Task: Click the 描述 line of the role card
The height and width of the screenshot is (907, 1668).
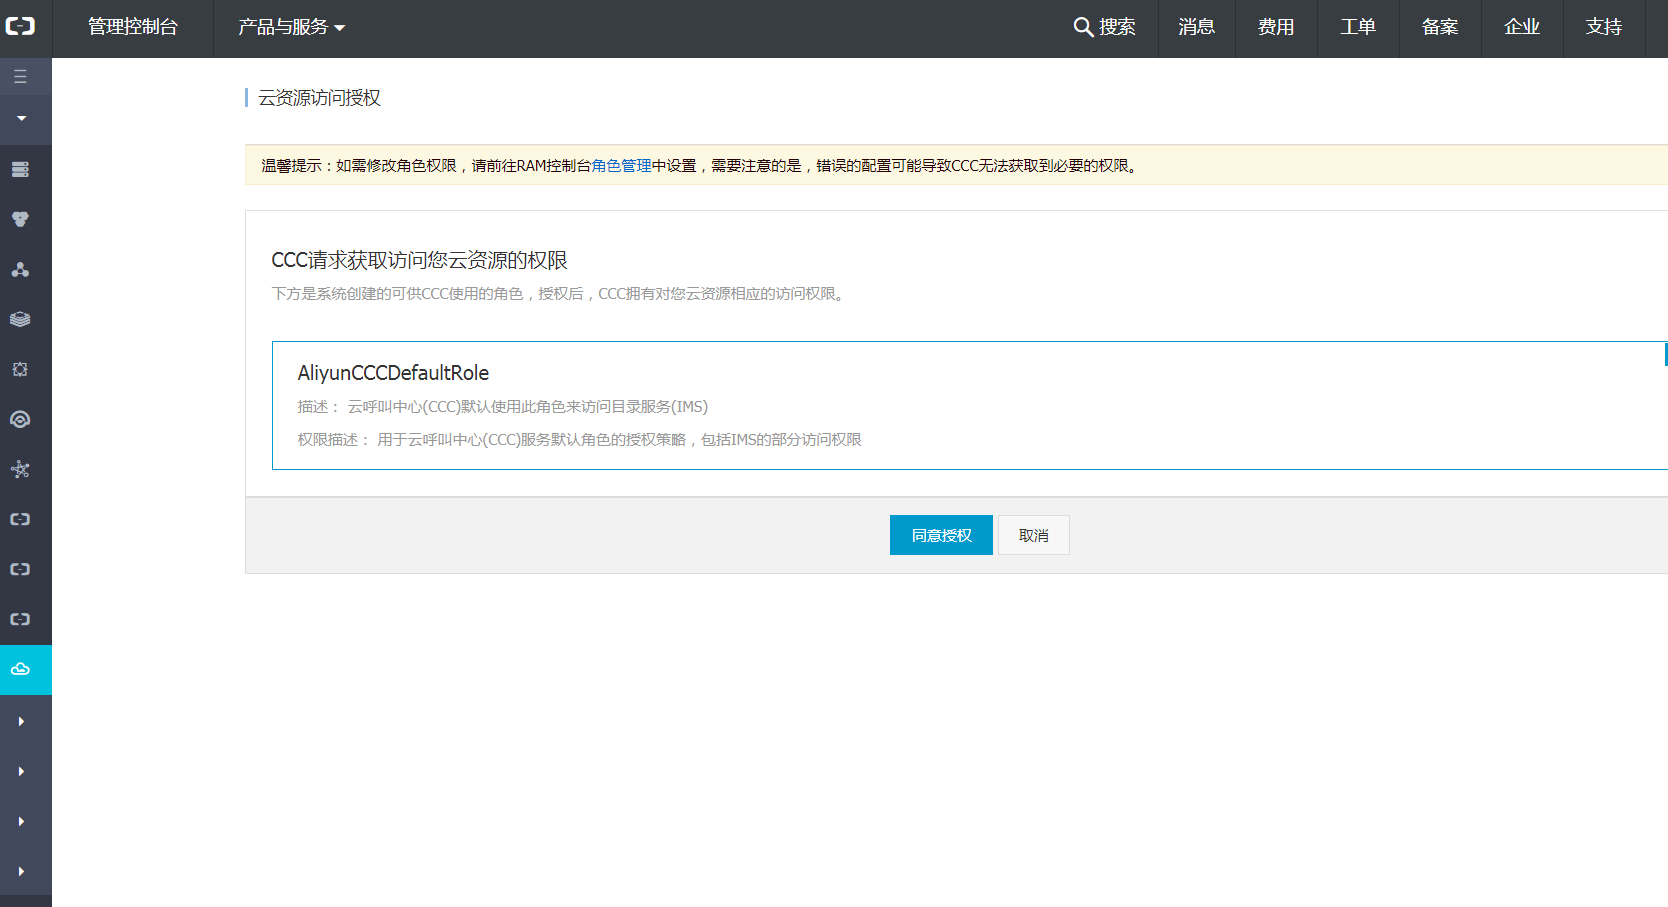Action: (502, 407)
